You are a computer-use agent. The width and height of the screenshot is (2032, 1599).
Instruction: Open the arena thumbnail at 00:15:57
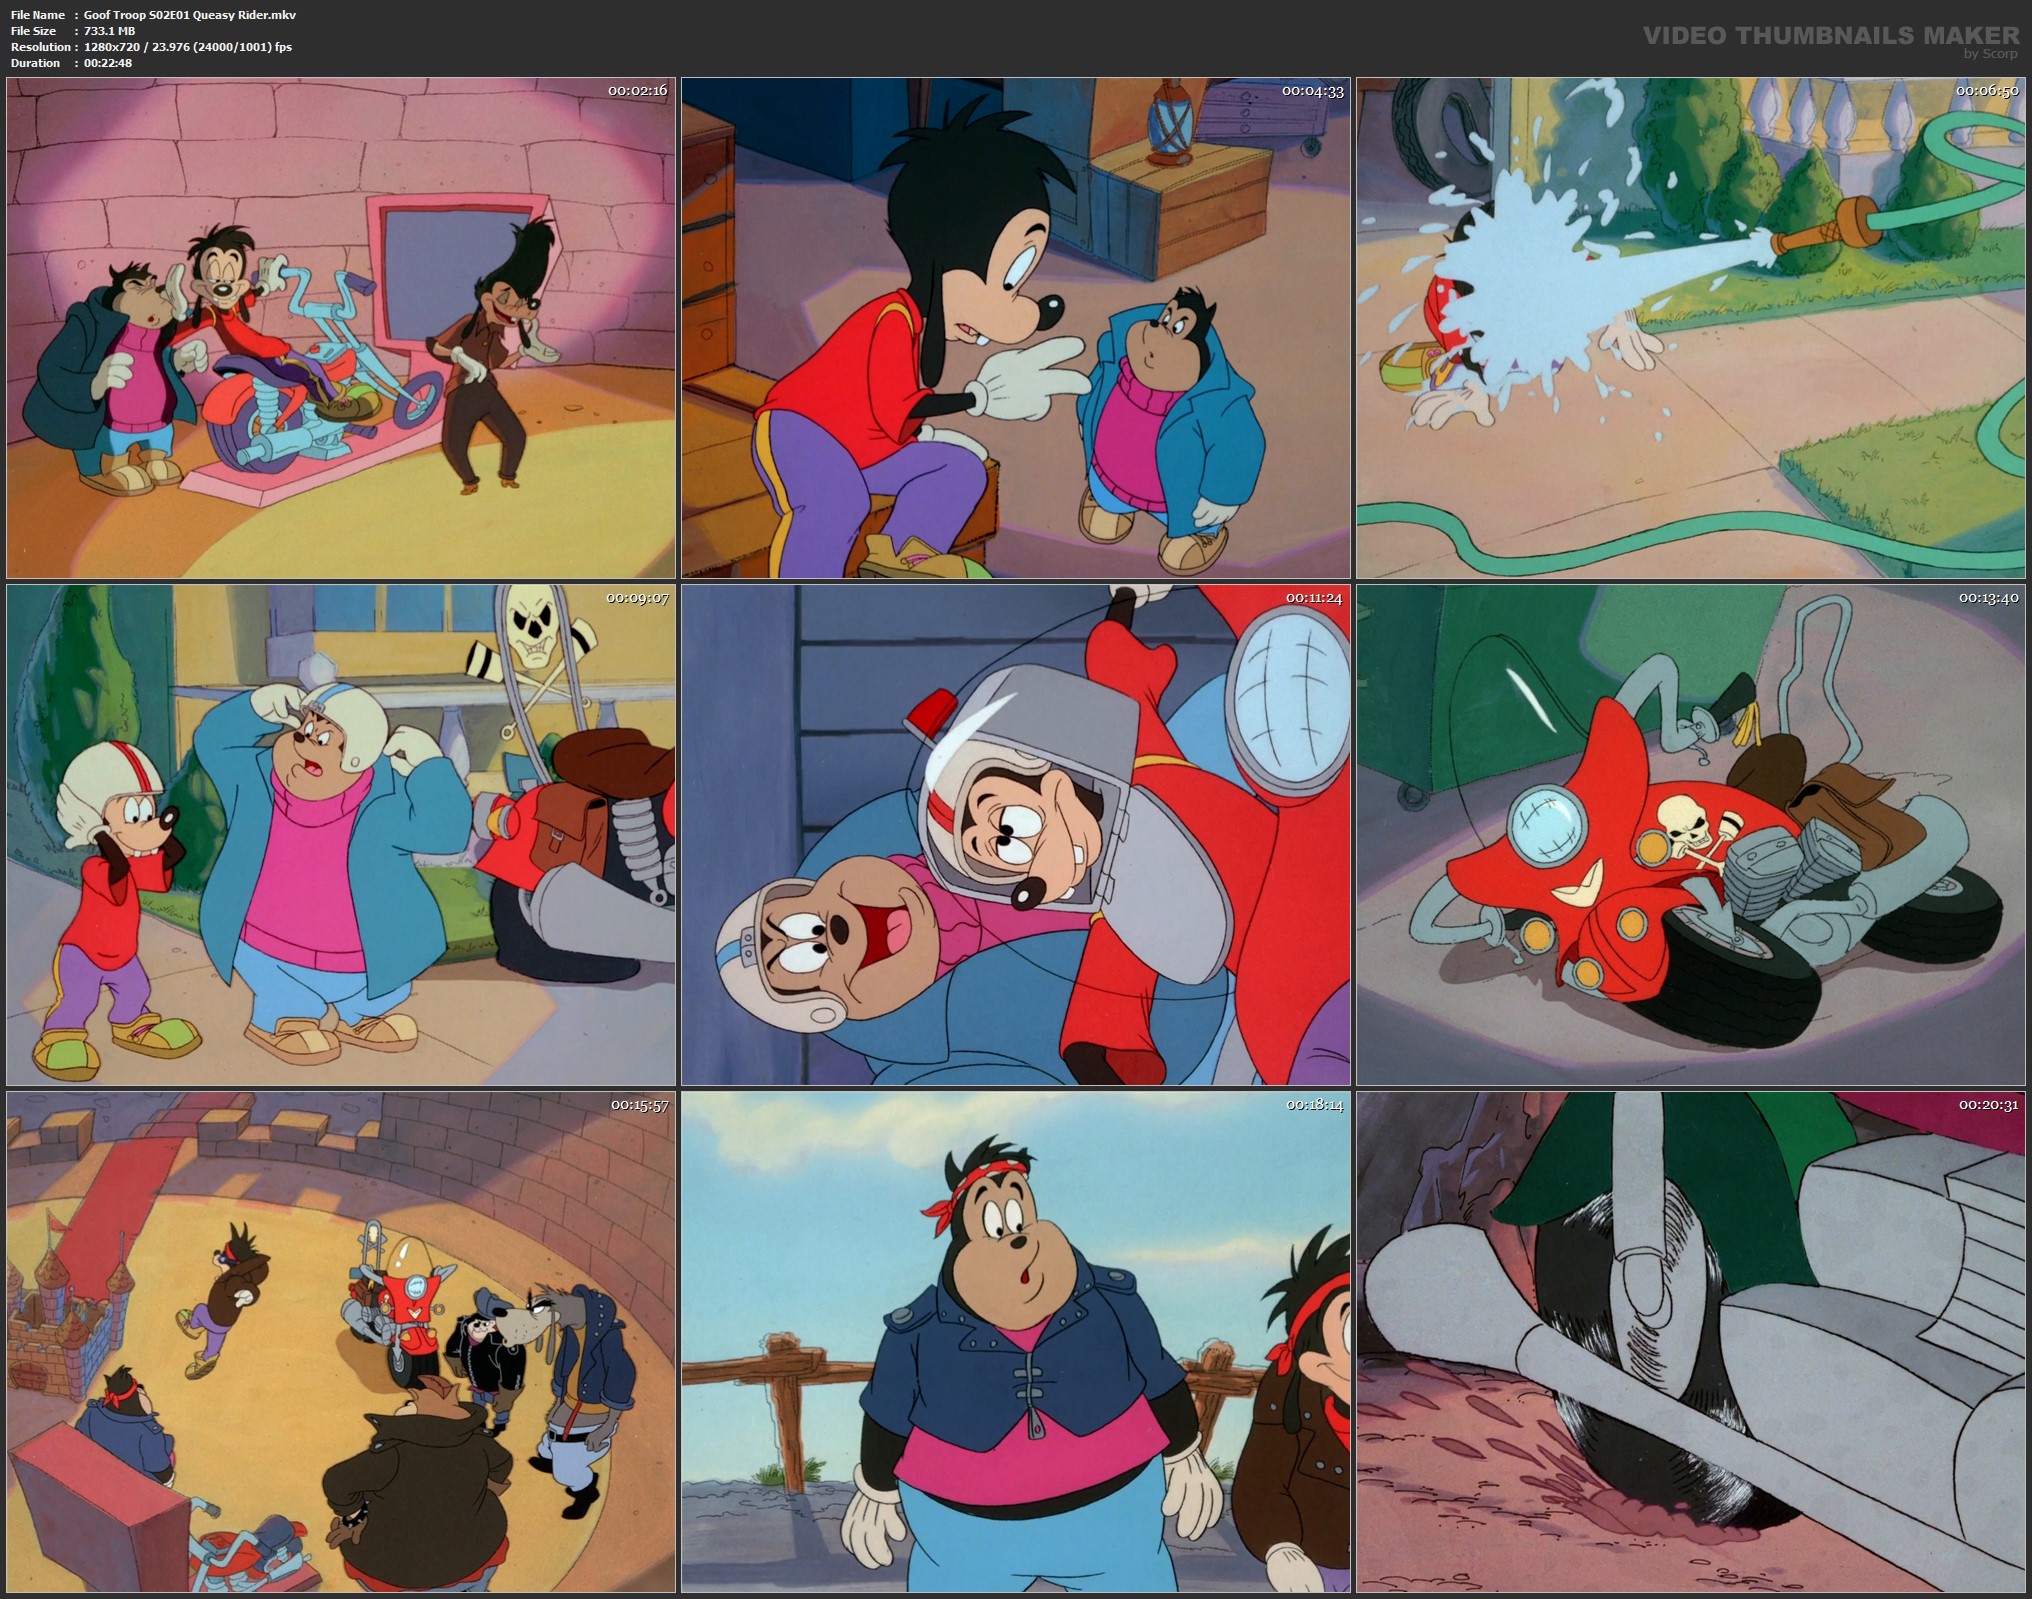pos(340,1342)
